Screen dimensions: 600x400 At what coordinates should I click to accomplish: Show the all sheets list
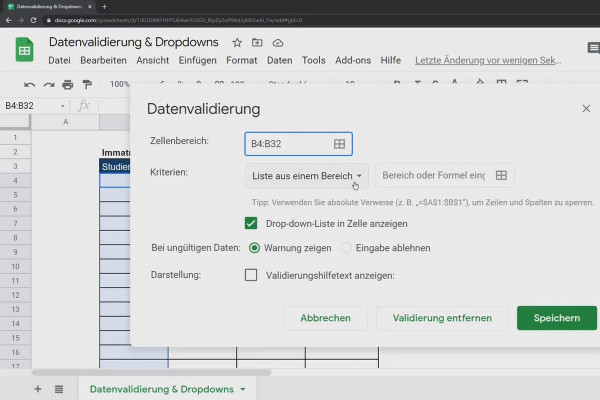pyautogui.click(x=59, y=389)
